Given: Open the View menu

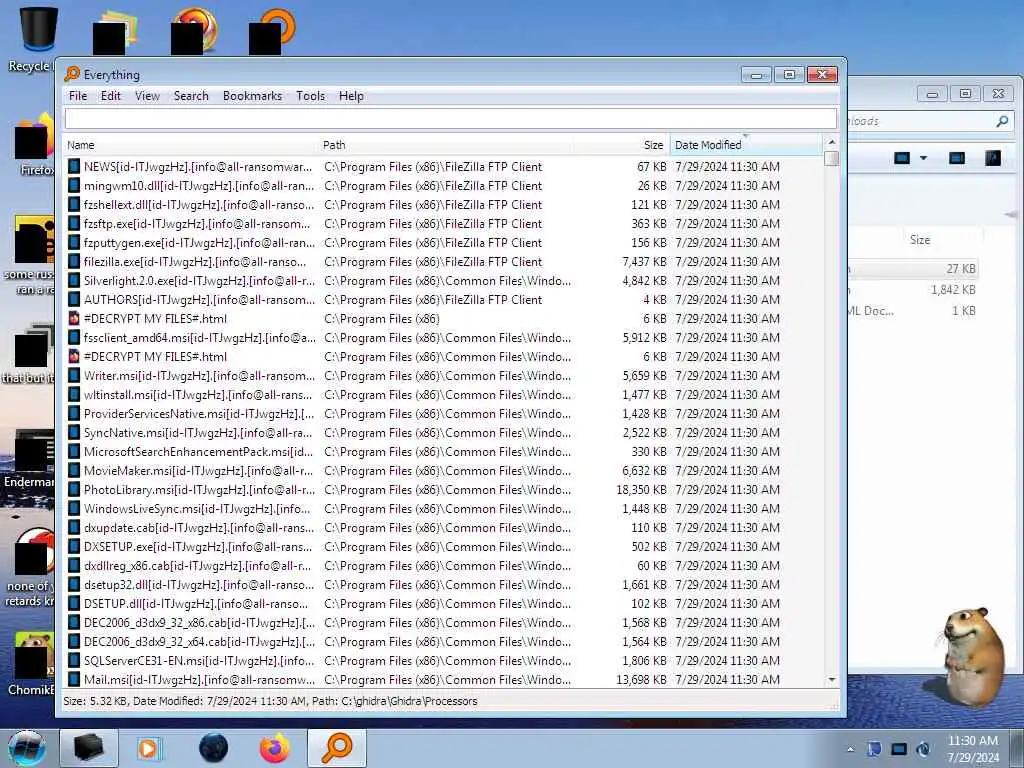Looking at the screenshot, I should 147,96.
